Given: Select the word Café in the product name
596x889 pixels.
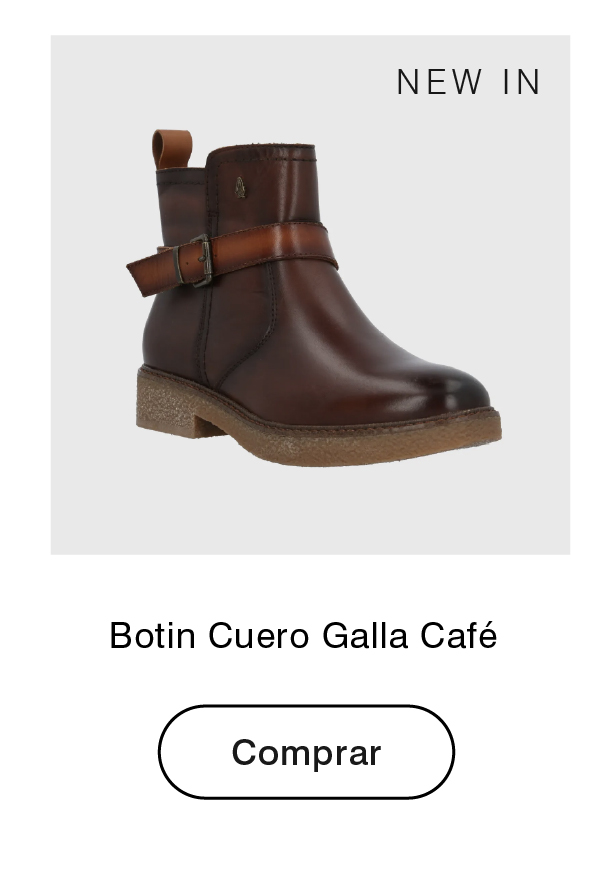Looking at the screenshot, I should (x=459, y=635).
